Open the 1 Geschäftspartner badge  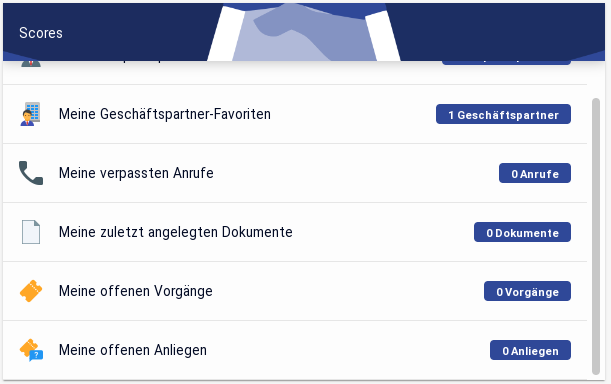(x=503, y=114)
